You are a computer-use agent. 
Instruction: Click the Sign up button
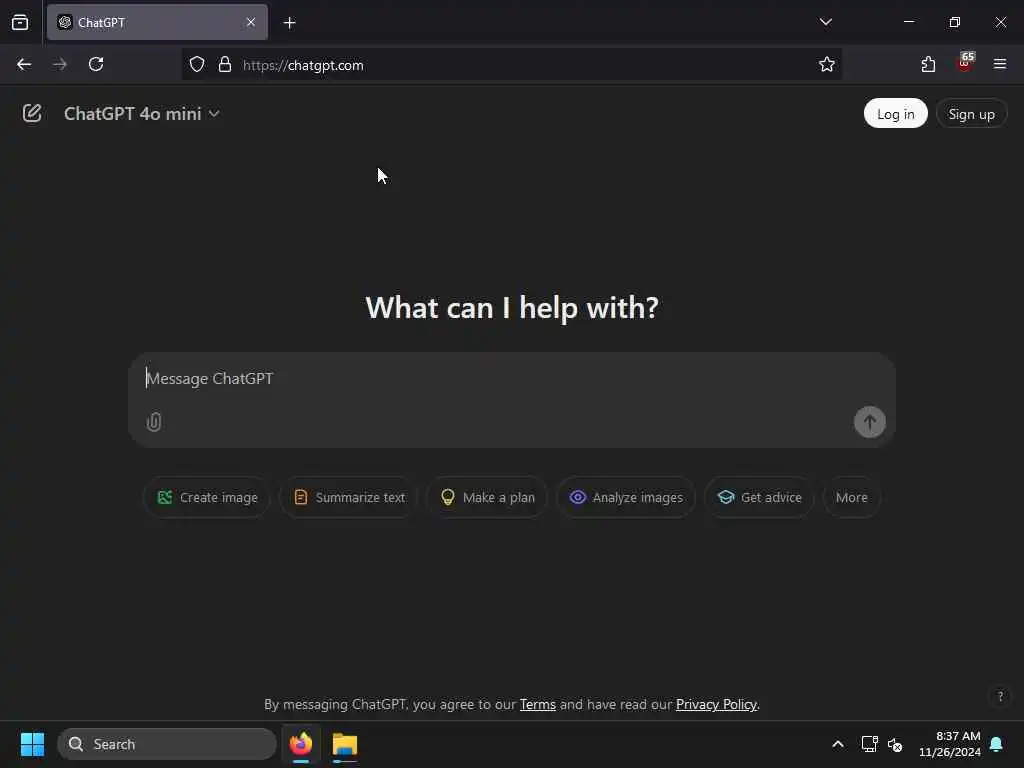coord(971,114)
